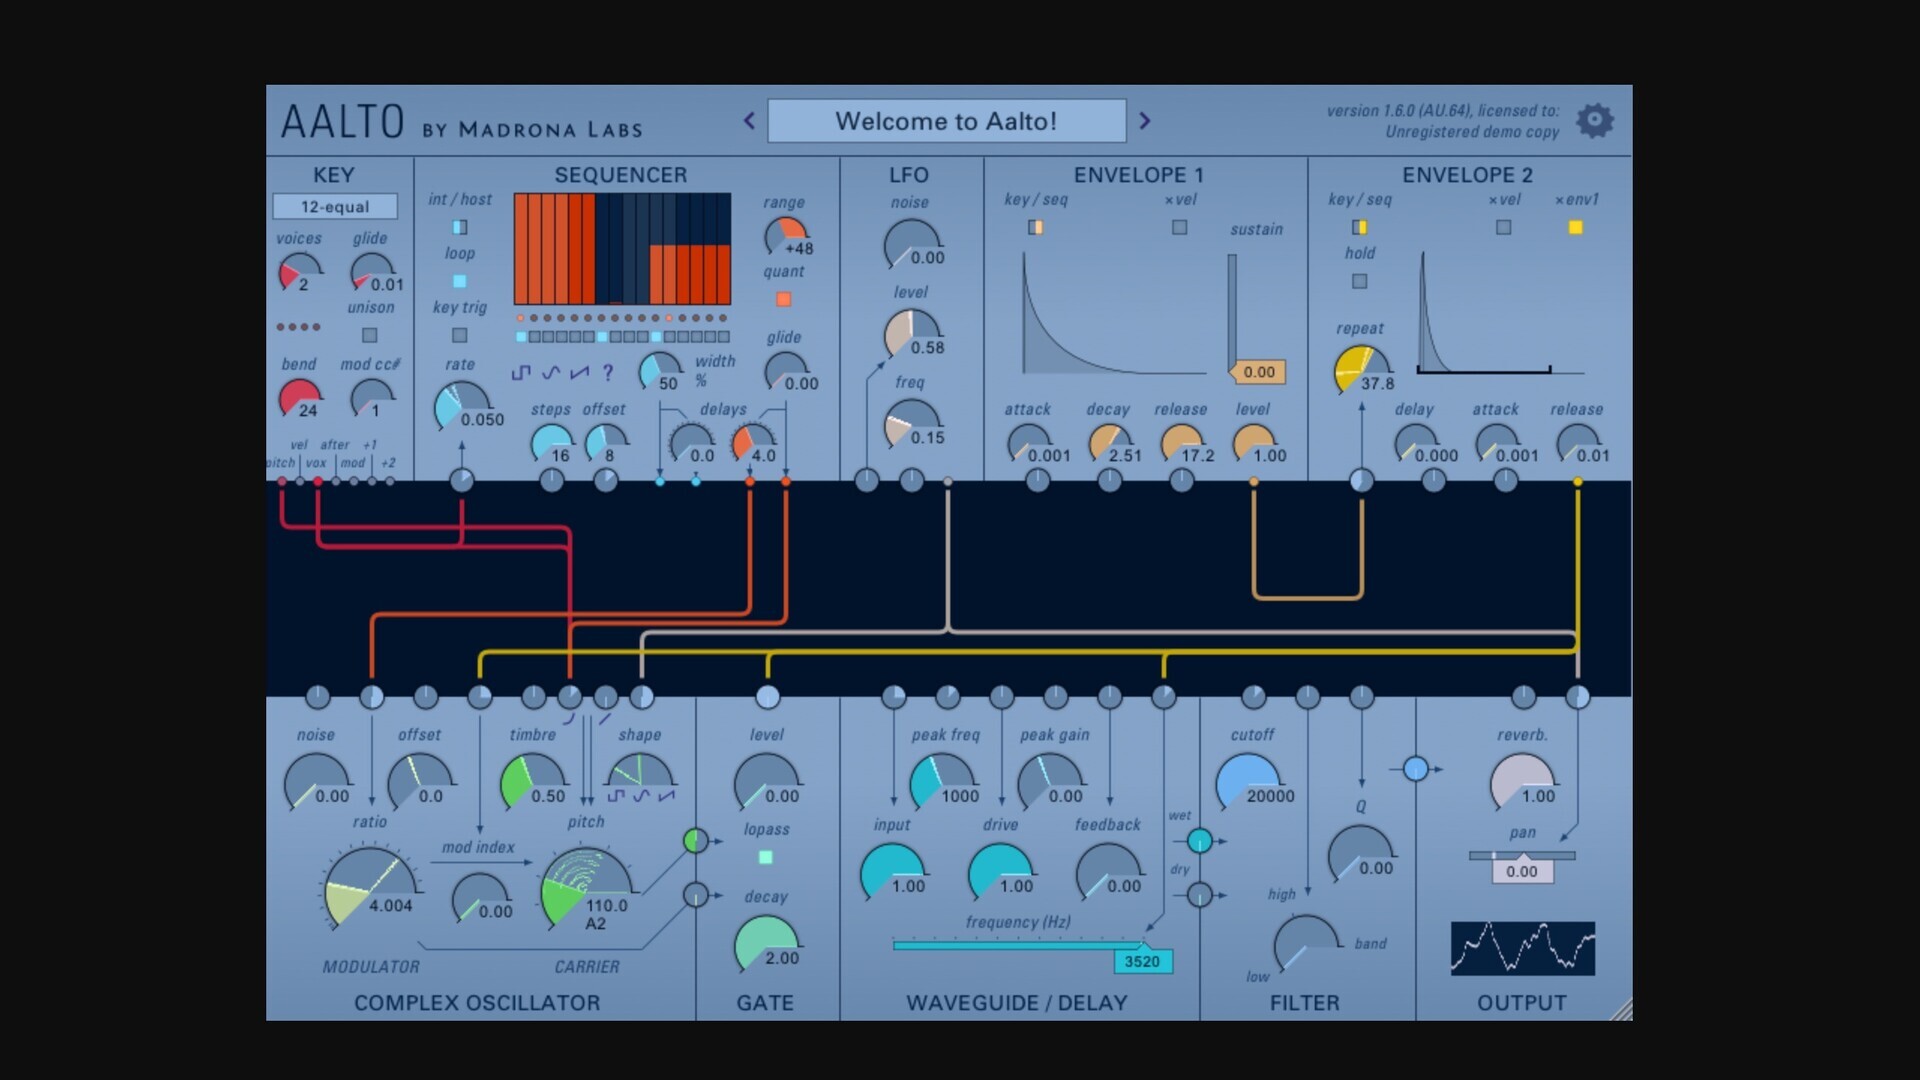Toggle Envelope 2 hold switch

pyautogui.click(x=1360, y=281)
